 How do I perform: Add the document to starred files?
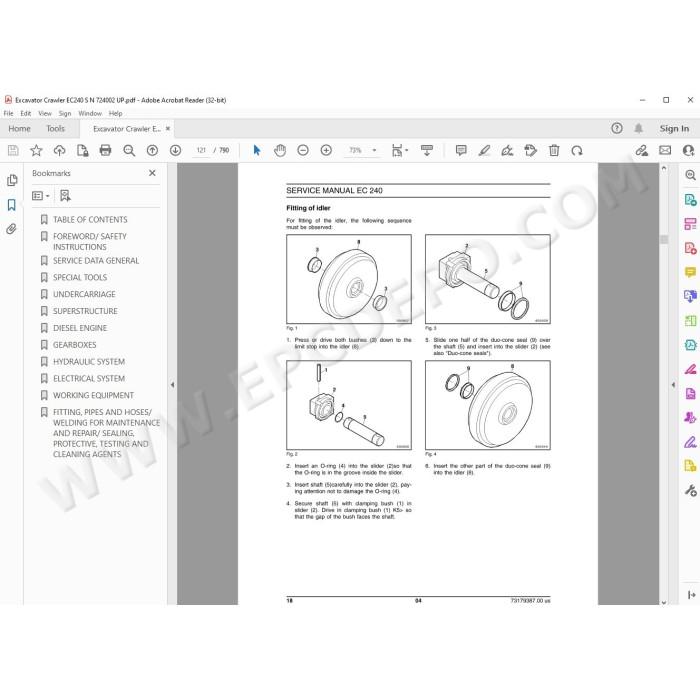36,150
